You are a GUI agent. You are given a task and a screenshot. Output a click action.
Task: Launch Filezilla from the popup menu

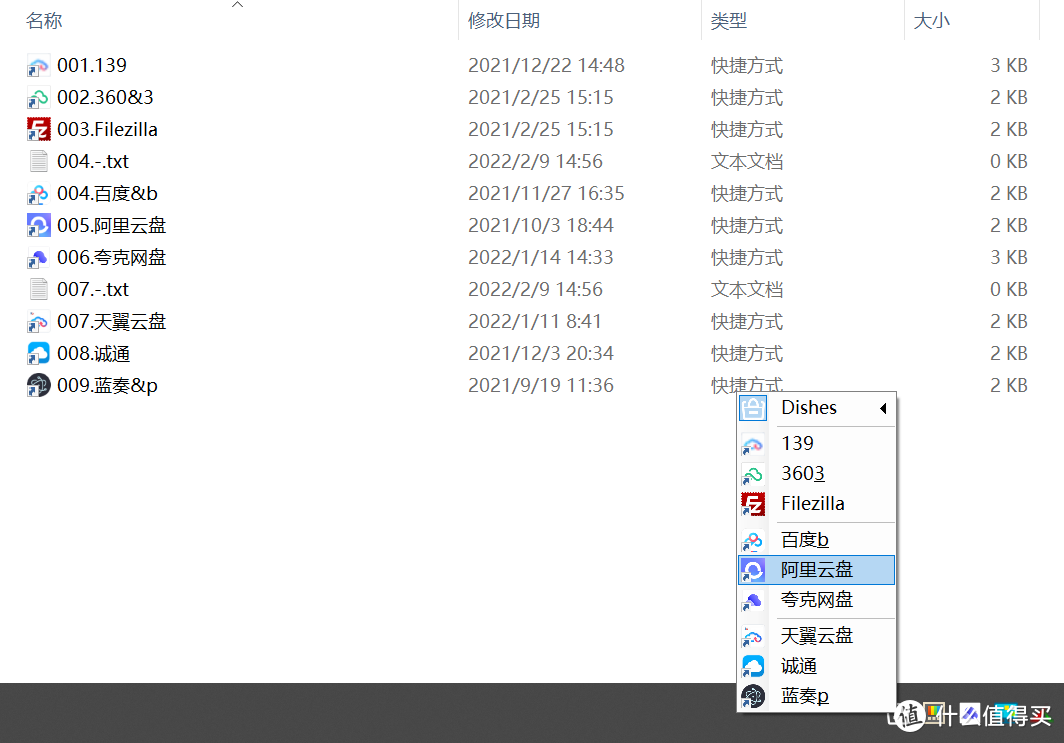click(x=816, y=503)
